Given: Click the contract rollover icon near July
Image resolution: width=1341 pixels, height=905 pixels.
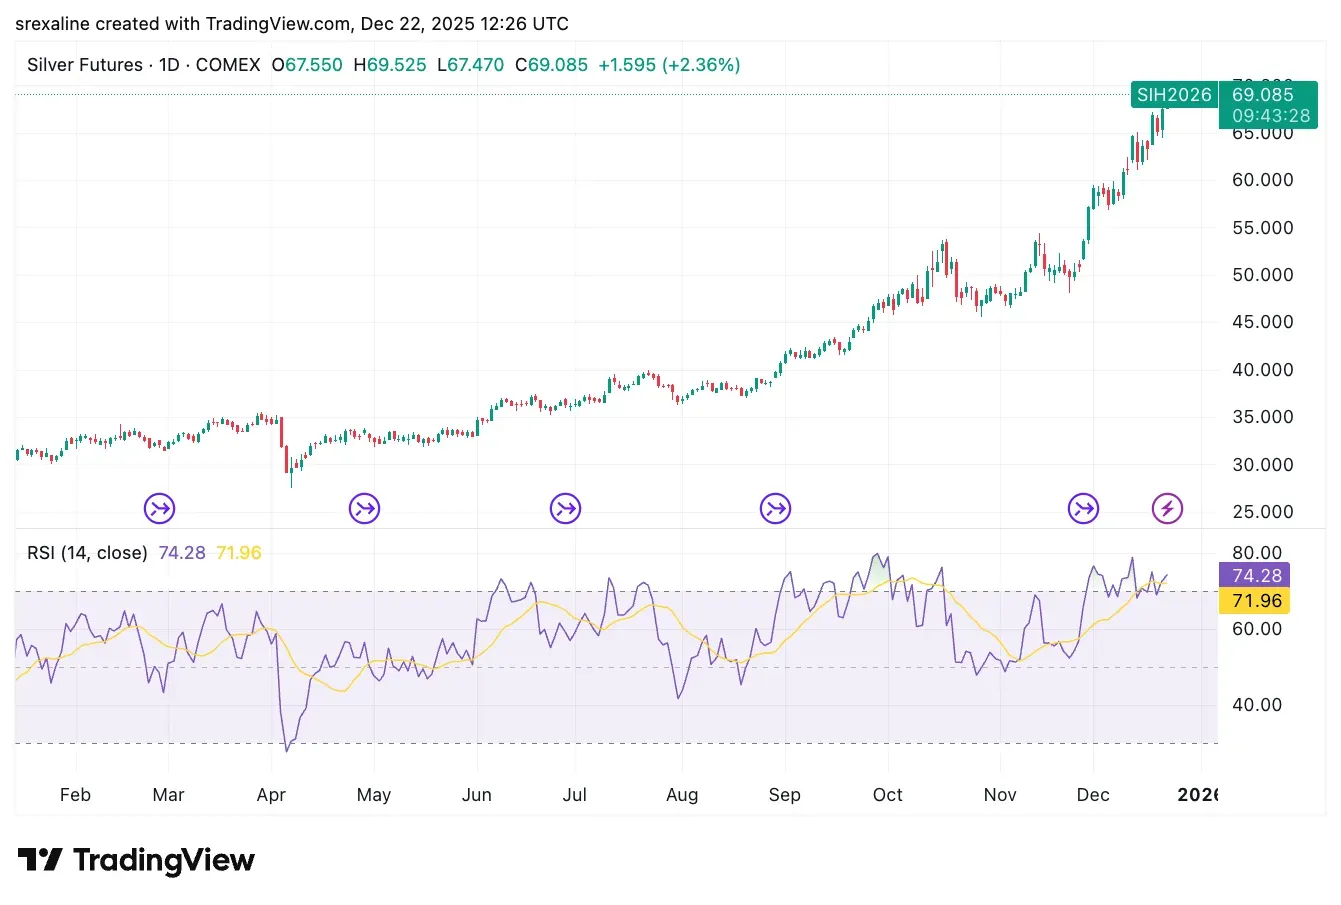Looking at the screenshot, I should coord(565,509).
